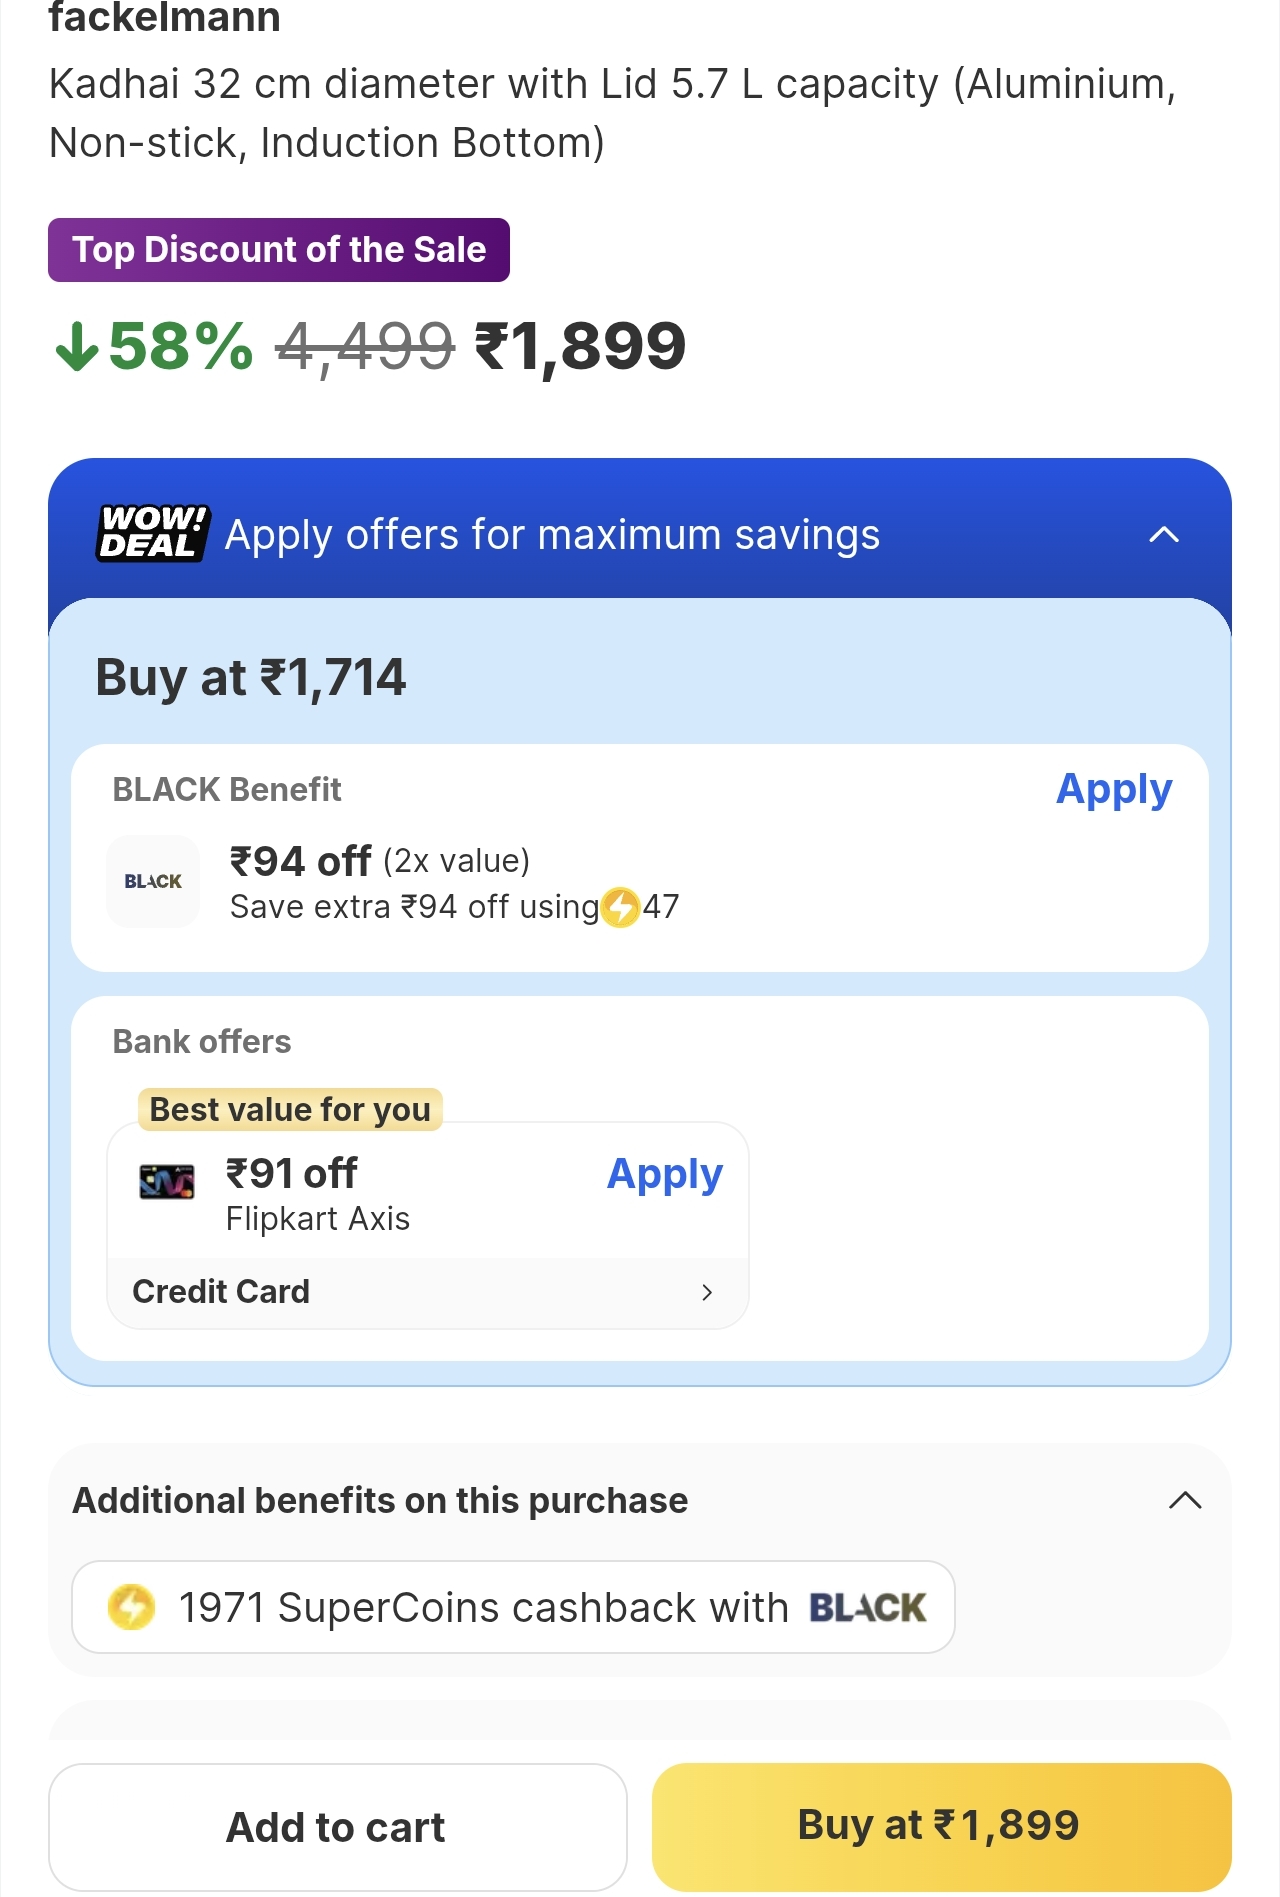The height and width of the screenshot is (1897, 1280).
Task: Tap the green discount down-arrow icon
Action: click(76, 346)
